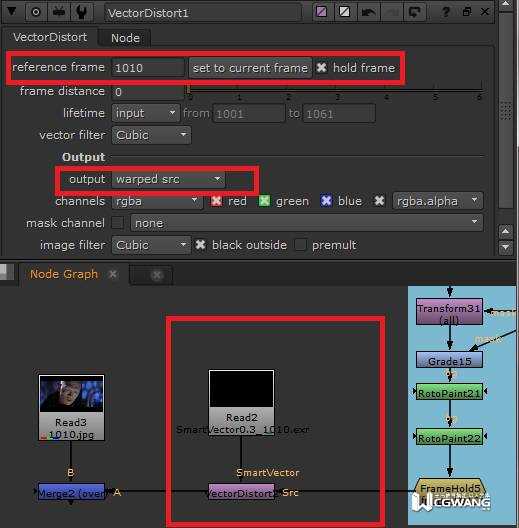Switch to the Node tab
519x528 pixels.
[x=125, y=38]
